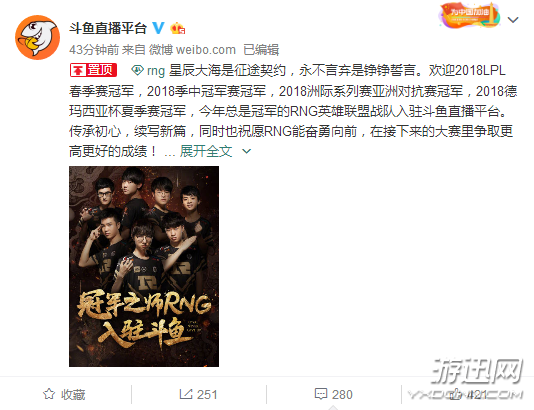Image resolution: width=534 pixels, height=410 pixels.
Task: Open the 斗鱼直播平台 account name link
Action: pos(108,28)
